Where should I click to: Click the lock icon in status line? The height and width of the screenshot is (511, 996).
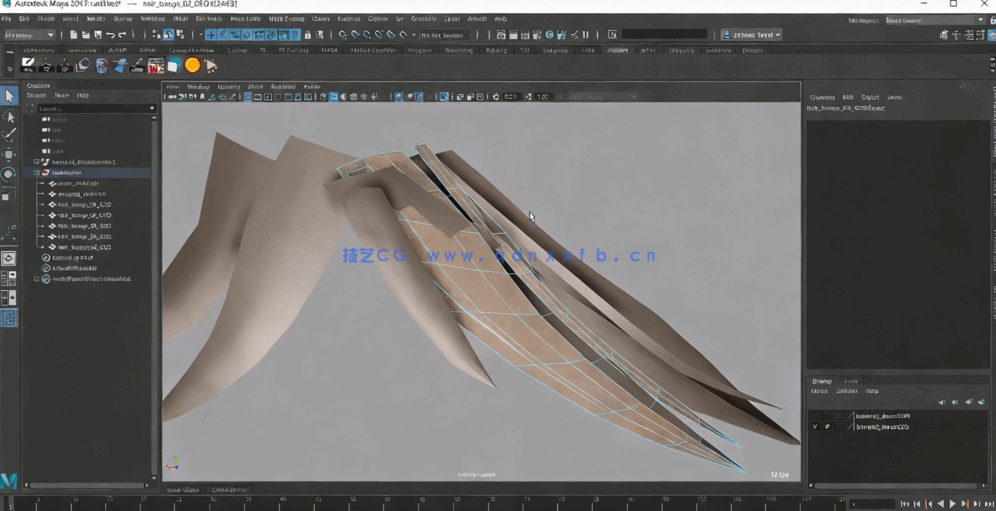tap(308, 35)
